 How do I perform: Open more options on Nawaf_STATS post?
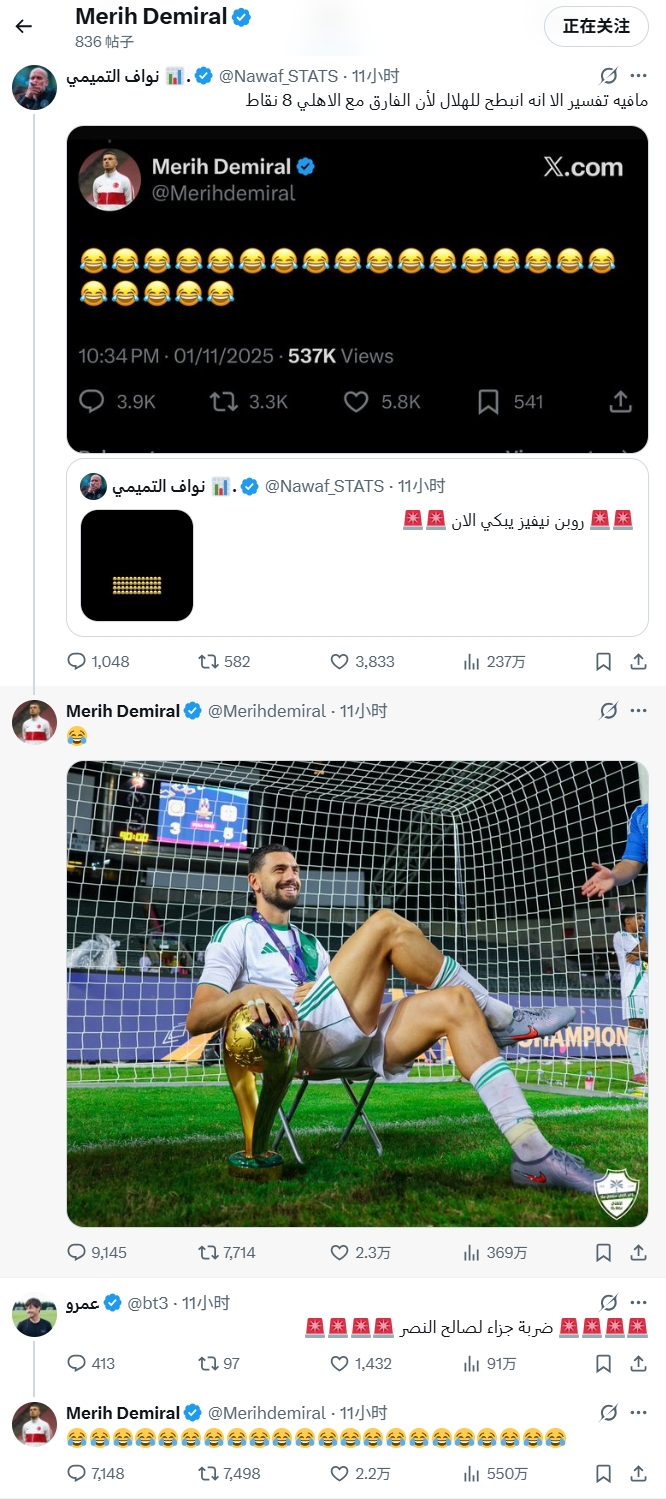(638, 76)
